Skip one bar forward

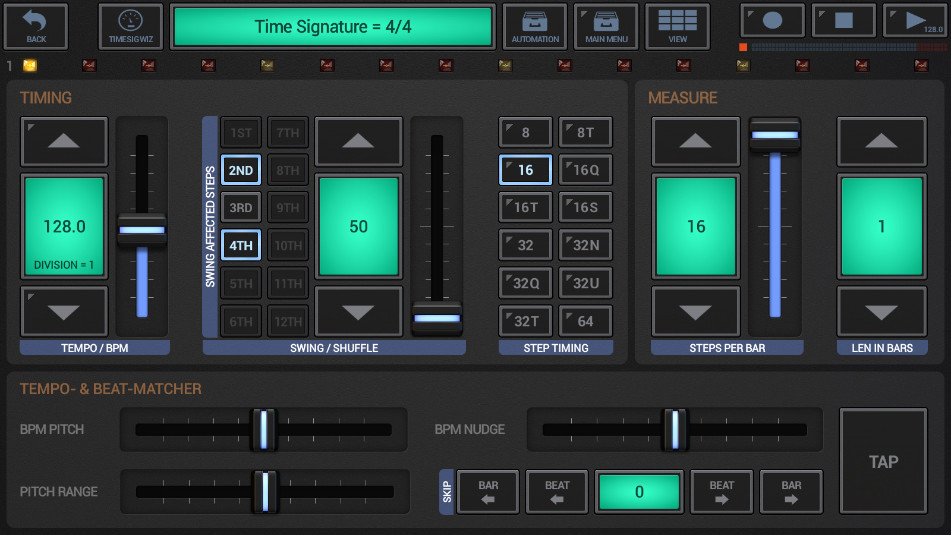(x=791, y=492)
